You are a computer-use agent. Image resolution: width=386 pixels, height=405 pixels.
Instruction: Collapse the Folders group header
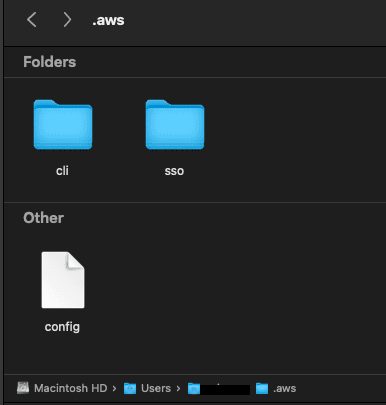click(x=50, y=62)
